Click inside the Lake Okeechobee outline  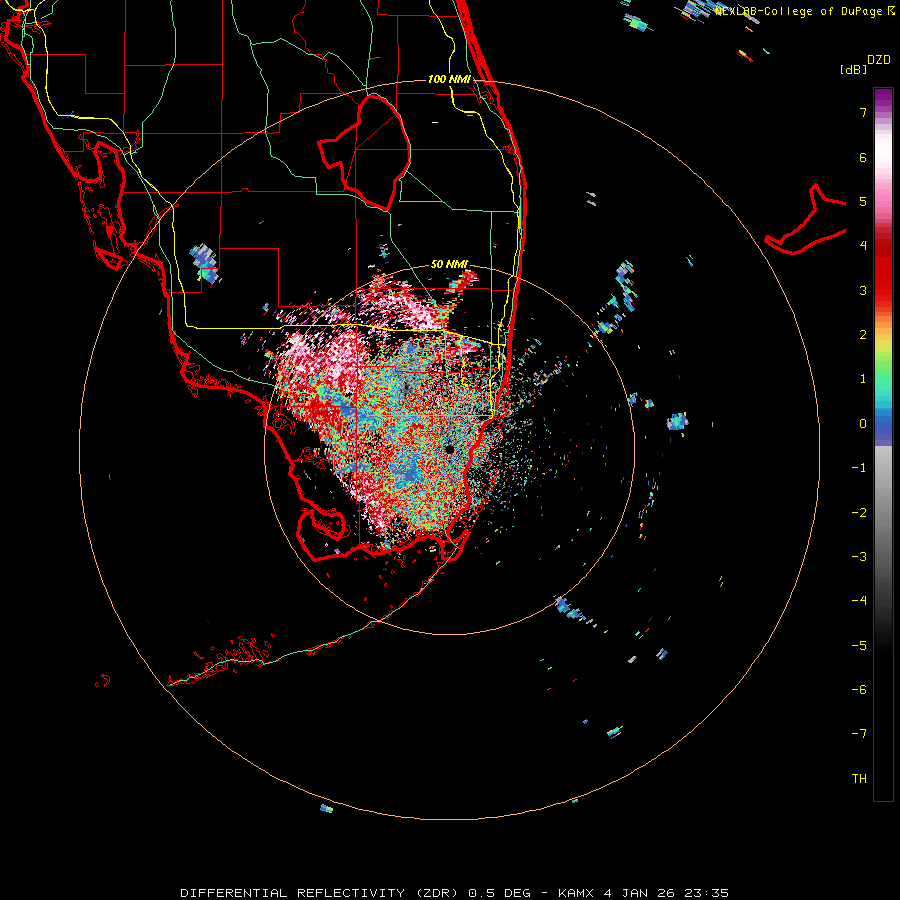coord(373,152)
